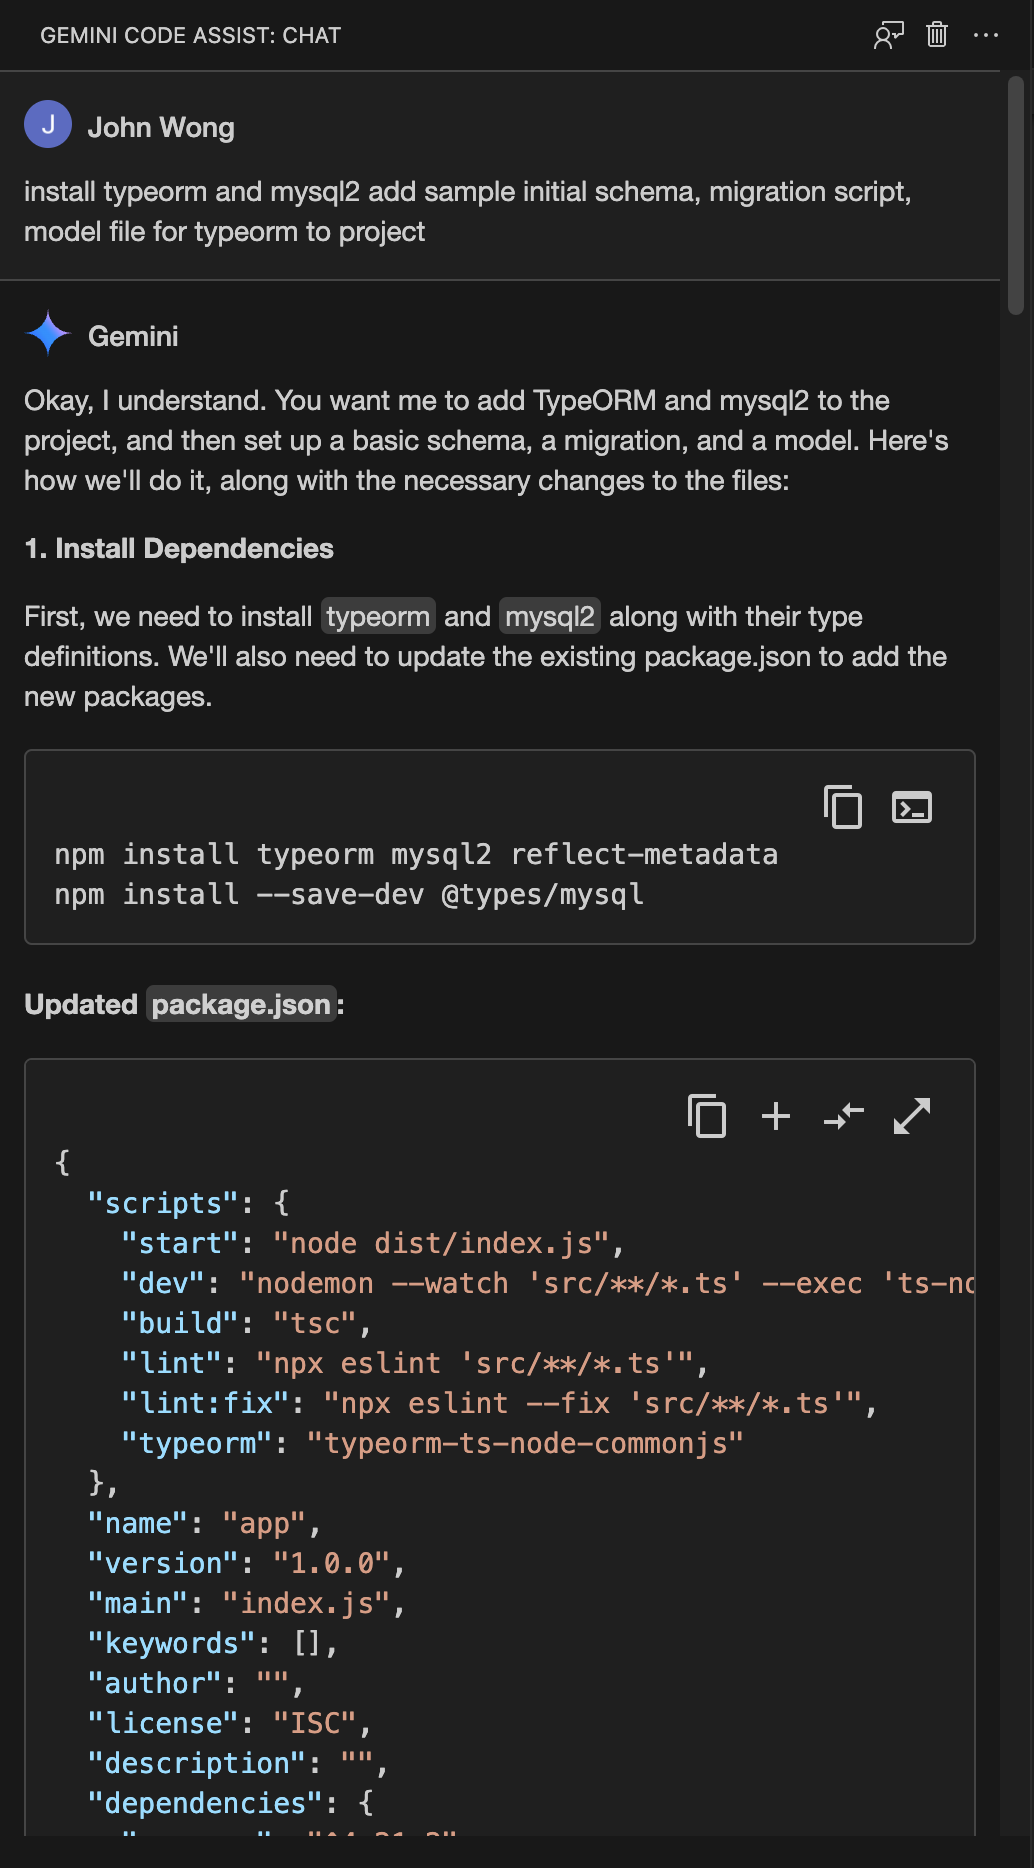1034x1868 pixels.
Task: Click the Gemini Code Assist: Chat title
Action: coord(191,36)
